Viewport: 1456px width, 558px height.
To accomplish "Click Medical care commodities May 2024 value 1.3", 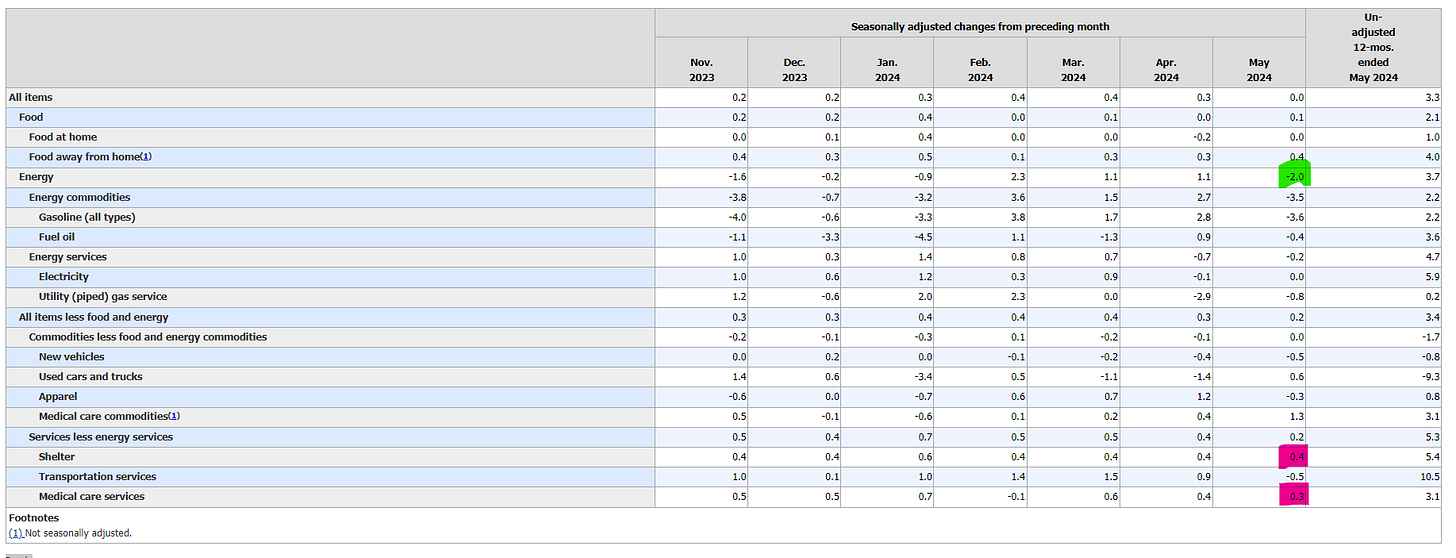I will [1297, 417].
